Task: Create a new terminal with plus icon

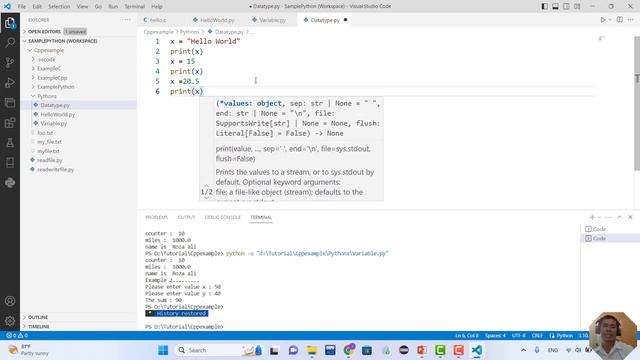Action: 592,217
